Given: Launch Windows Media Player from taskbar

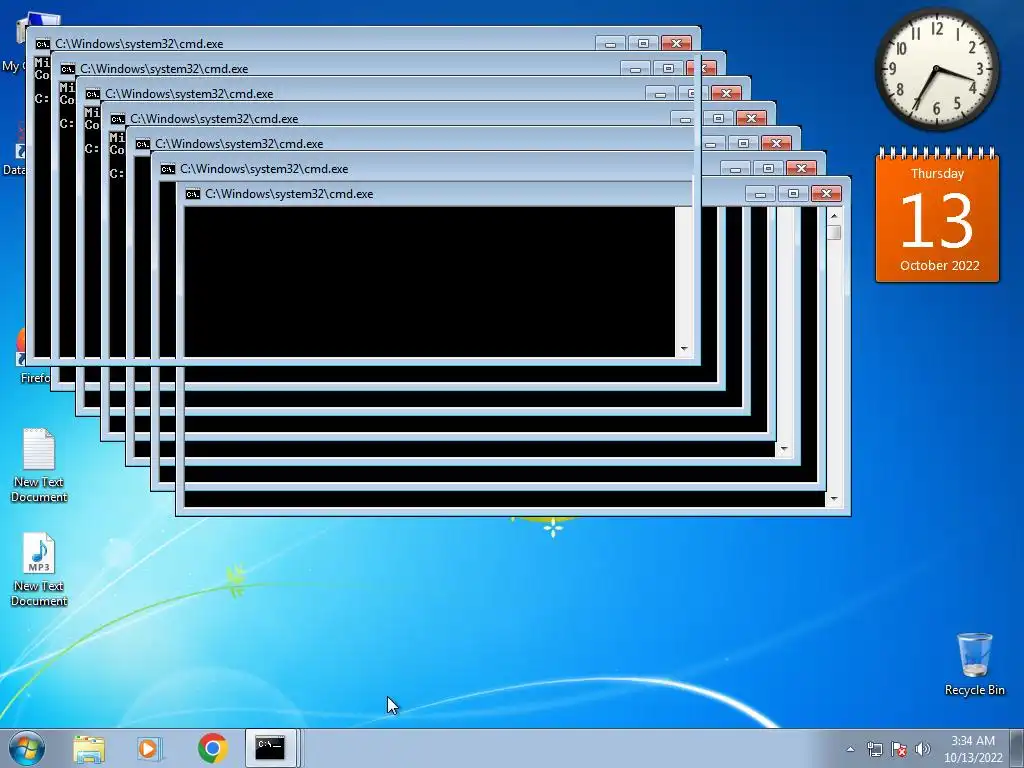Looking at the screenshot, I should 149,749.
